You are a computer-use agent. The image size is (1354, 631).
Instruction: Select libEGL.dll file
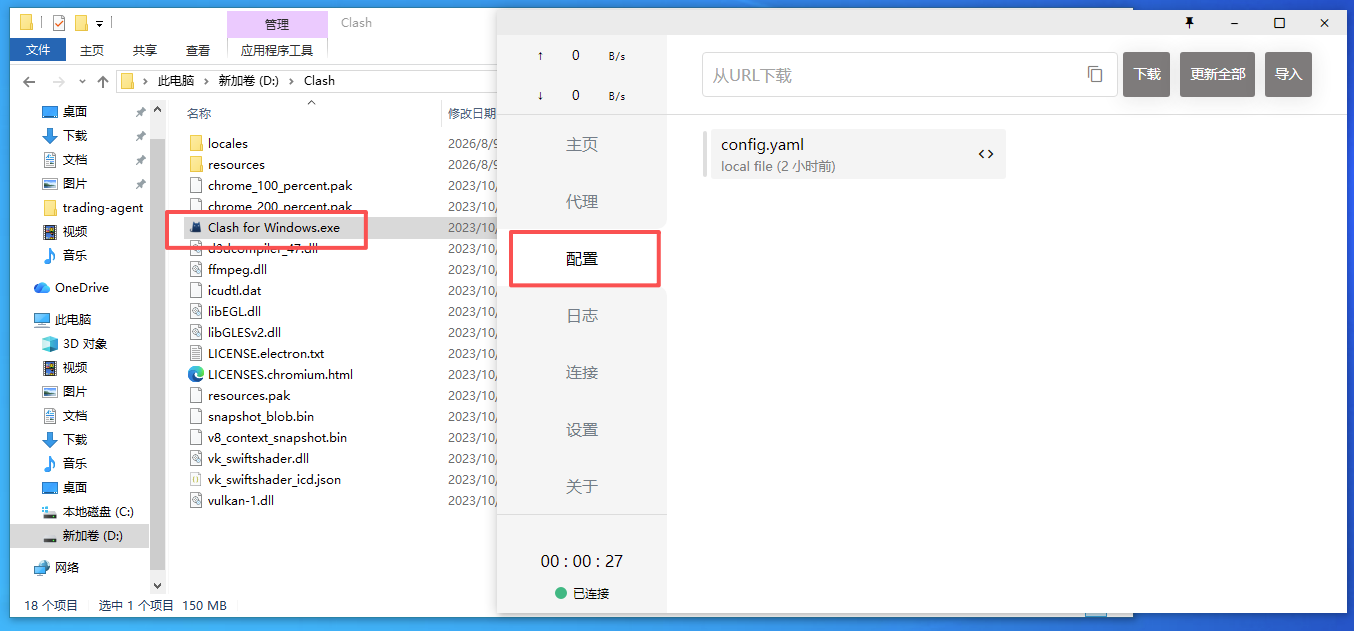click(234, 311)
